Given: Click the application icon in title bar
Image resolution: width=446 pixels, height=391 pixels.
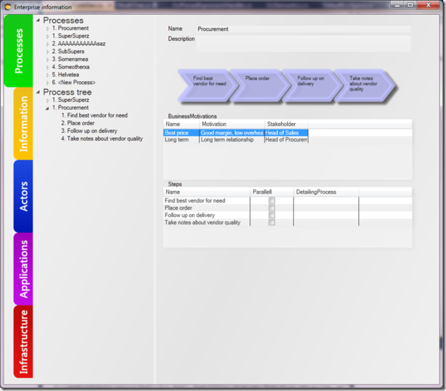Looking at the screenshot, I should (x=7, y=7).
